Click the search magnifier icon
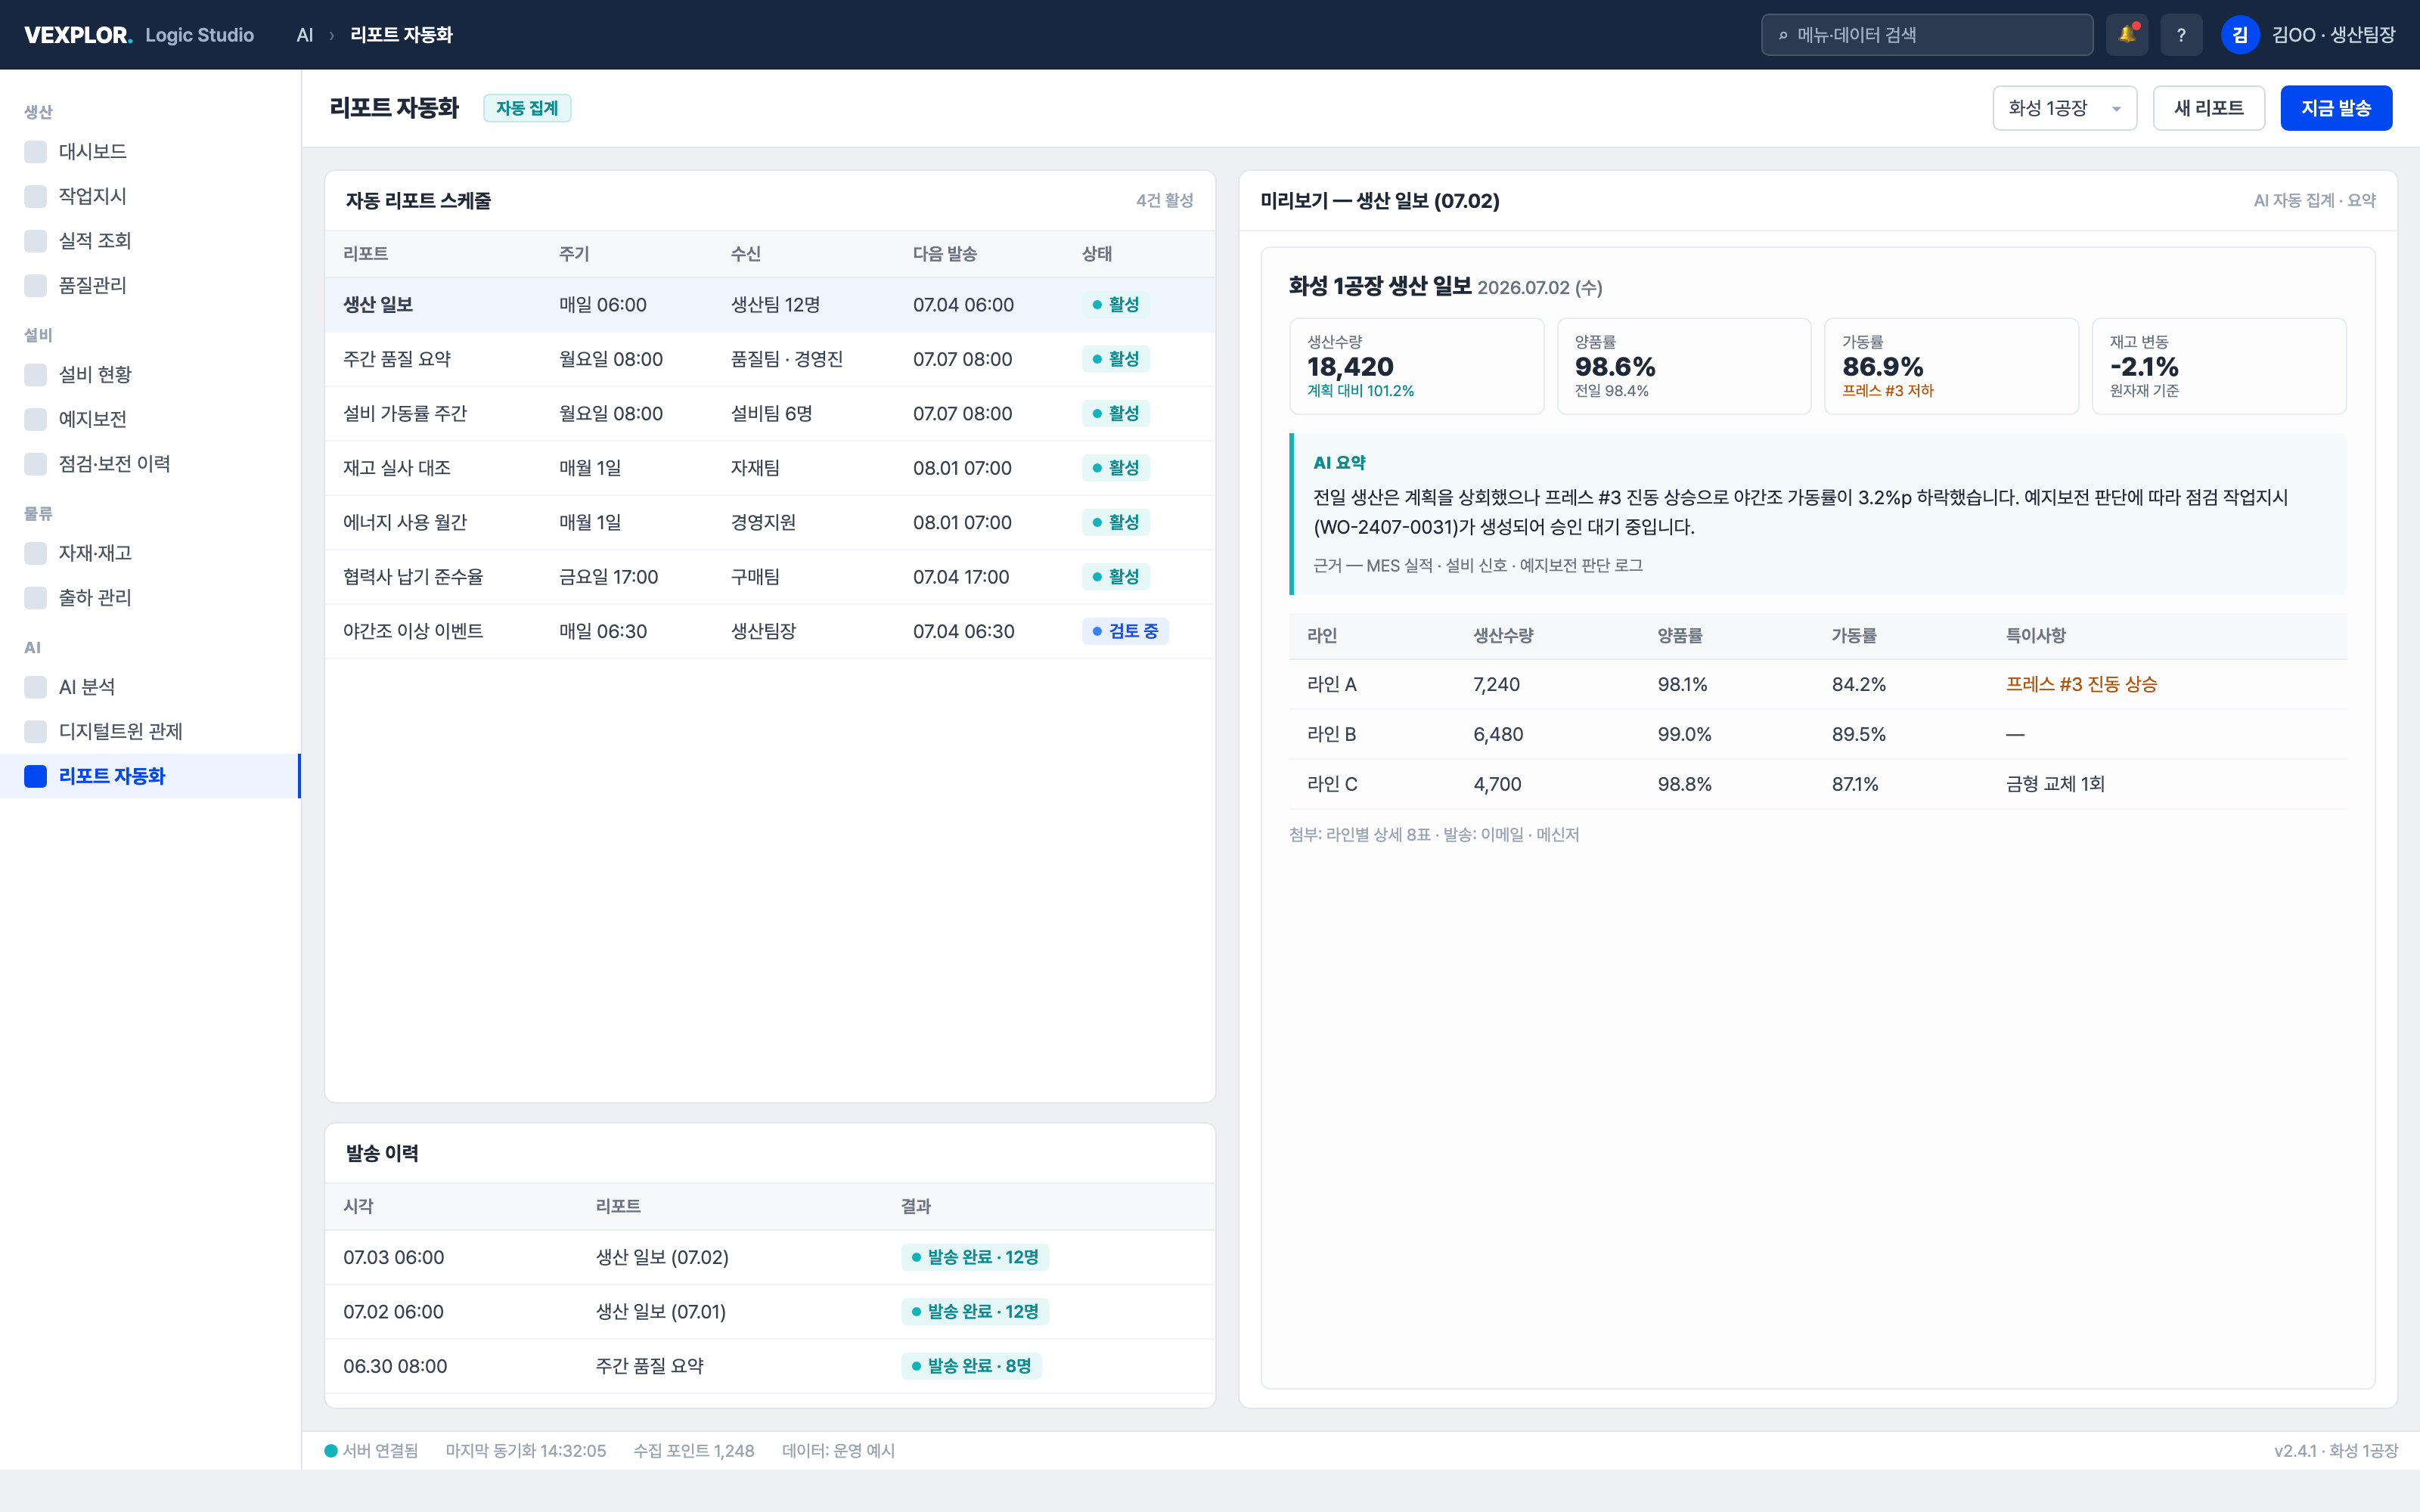 (x=1783, y=35)
